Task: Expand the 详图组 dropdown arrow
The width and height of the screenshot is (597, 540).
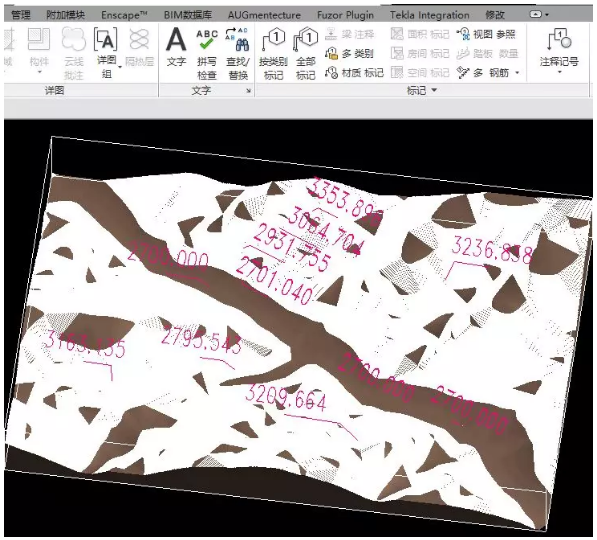Action: (x=120, y=67)
